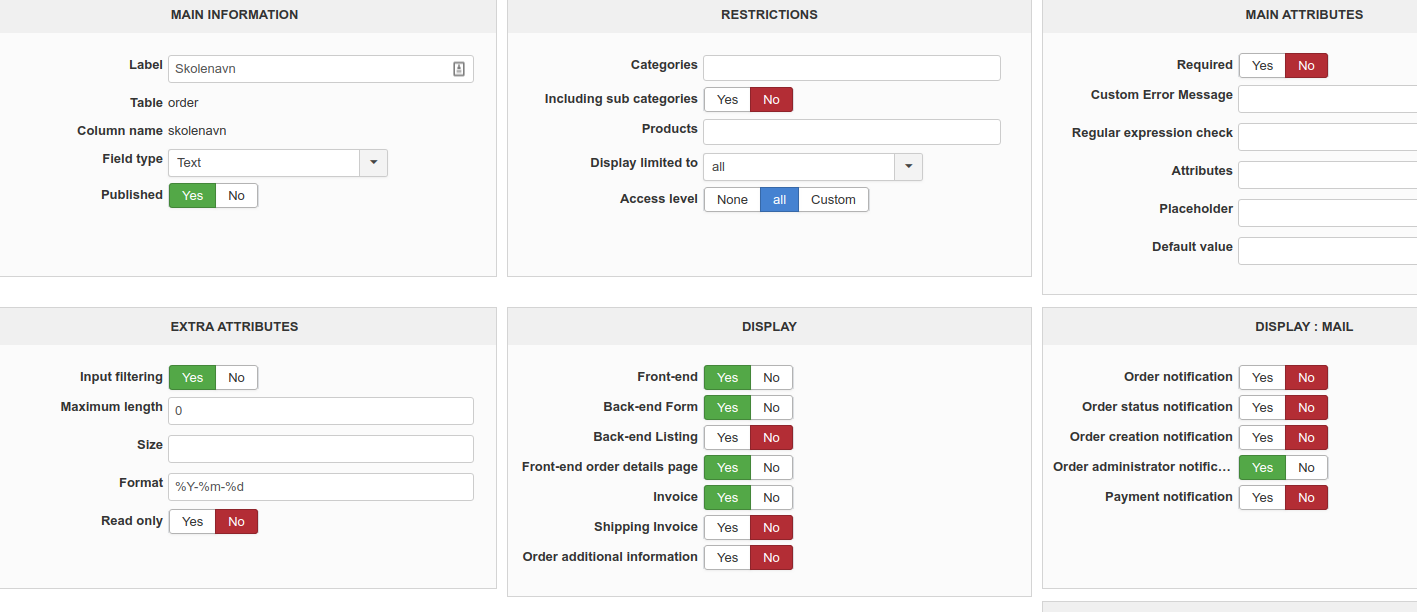Turn on Shipping Invoice display
The image size is (1417, 612).
point(727,528)
